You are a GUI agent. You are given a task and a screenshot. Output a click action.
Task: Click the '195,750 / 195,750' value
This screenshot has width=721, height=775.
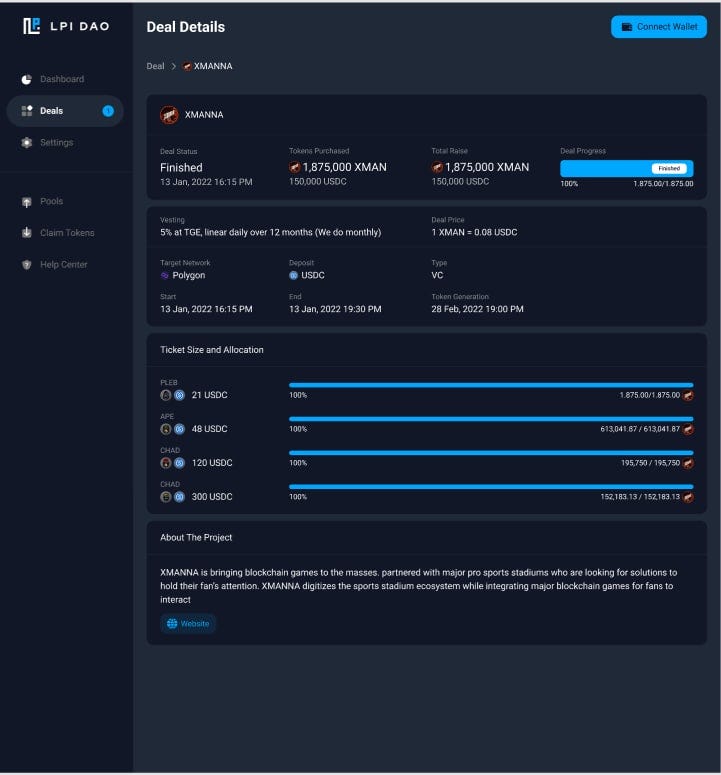tap(651, 463)
